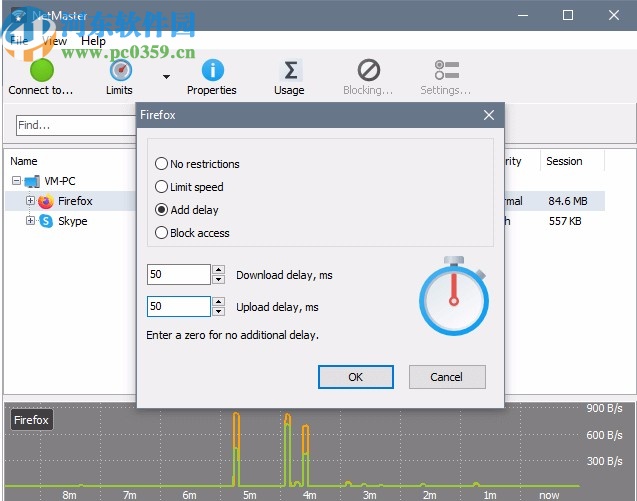Click the Cancel button

coord(447,377)
